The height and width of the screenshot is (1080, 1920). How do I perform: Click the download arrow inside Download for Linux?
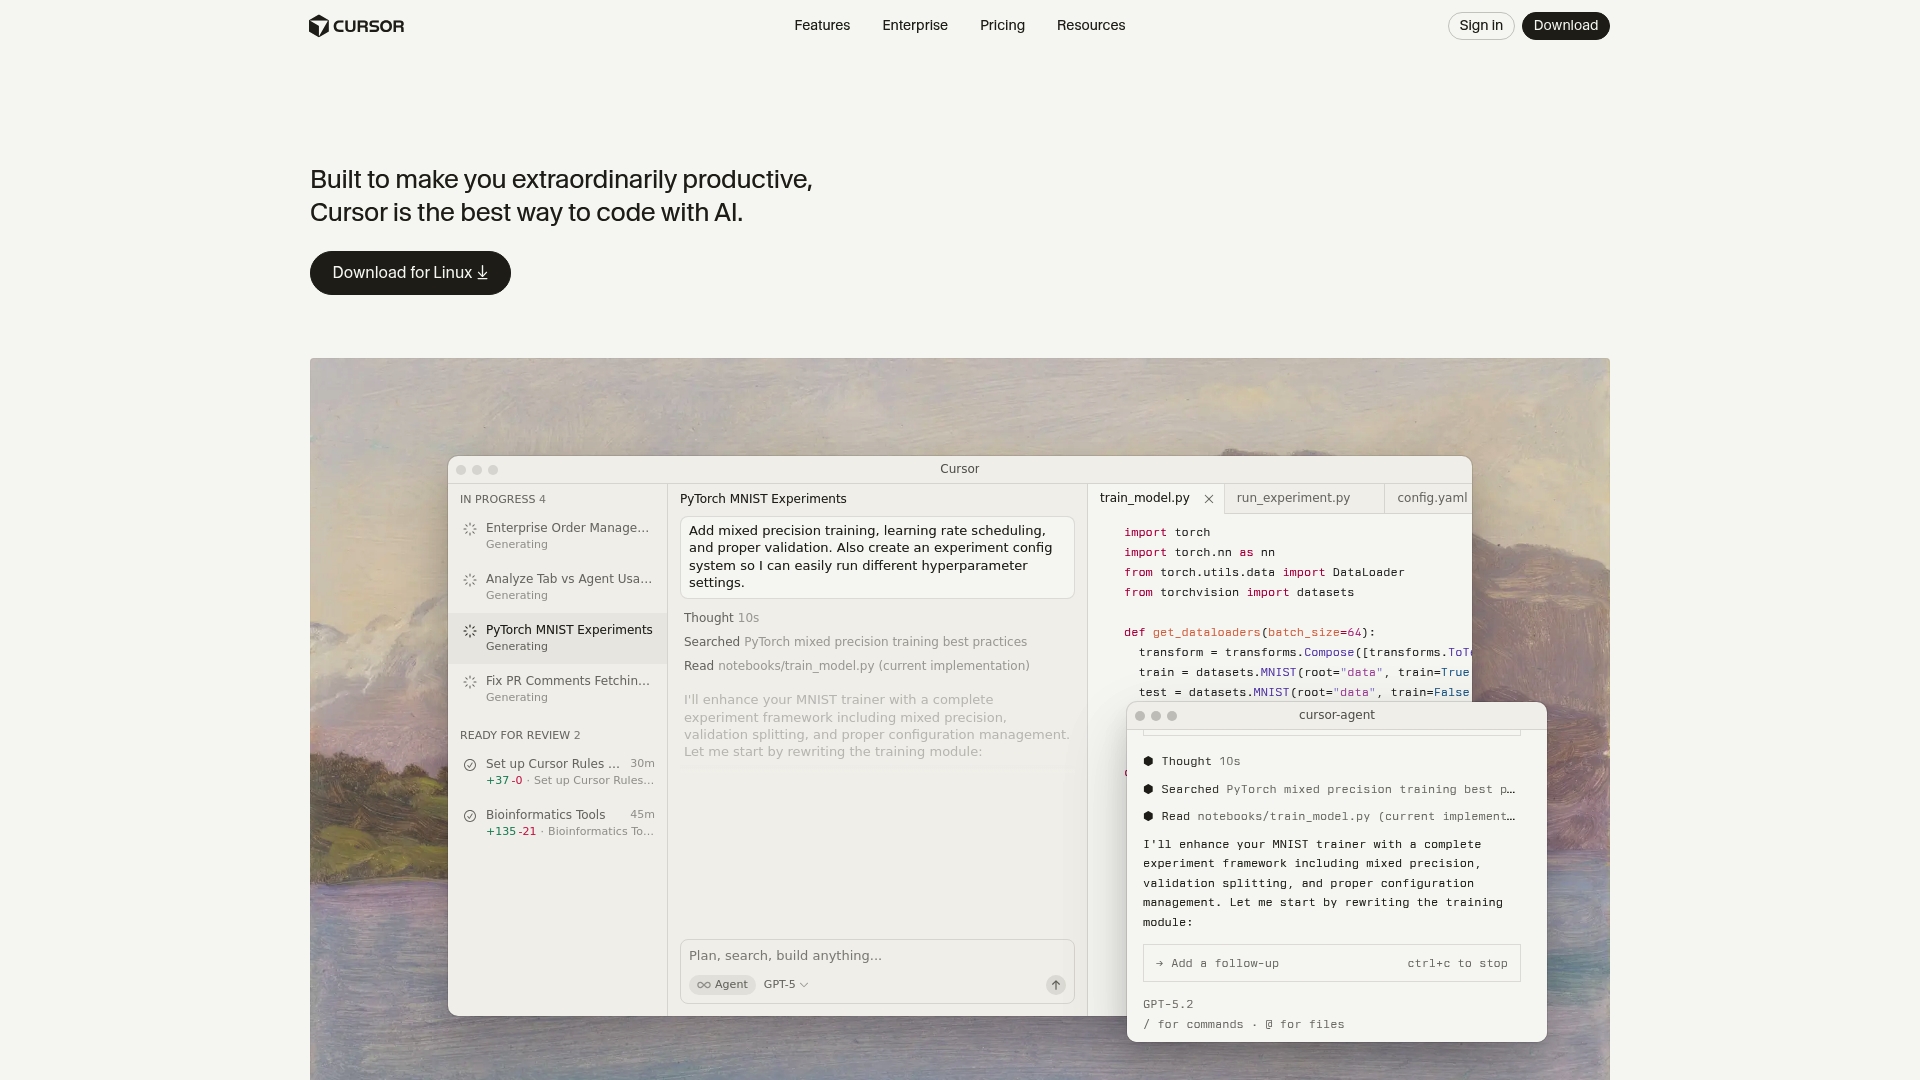point(482,272)
